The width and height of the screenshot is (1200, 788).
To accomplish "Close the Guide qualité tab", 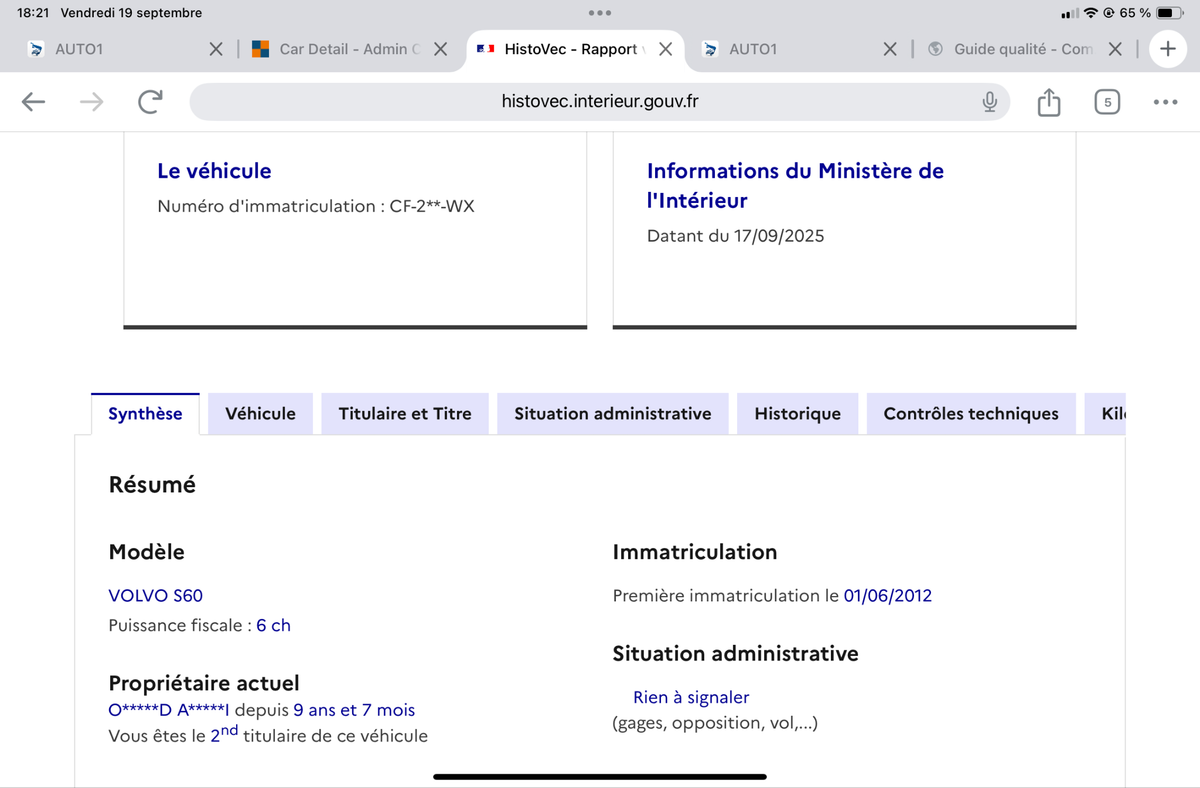I will 1116,49.
